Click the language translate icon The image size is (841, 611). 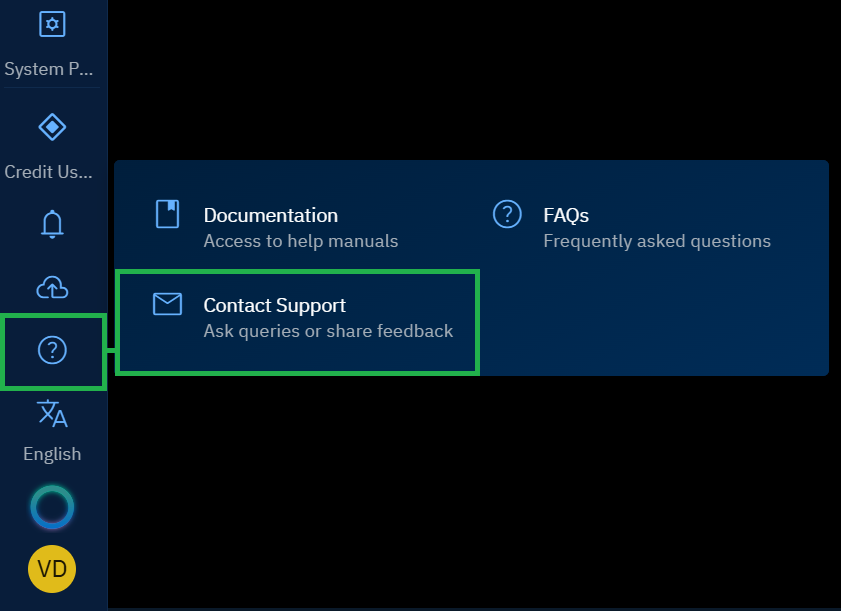click(52, 413)
